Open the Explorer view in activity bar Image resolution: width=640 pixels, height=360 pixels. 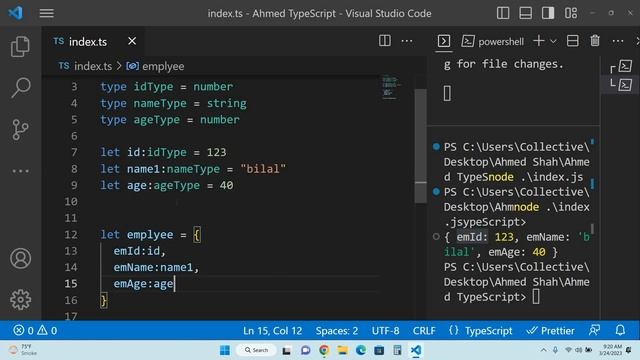coord(20,46)
